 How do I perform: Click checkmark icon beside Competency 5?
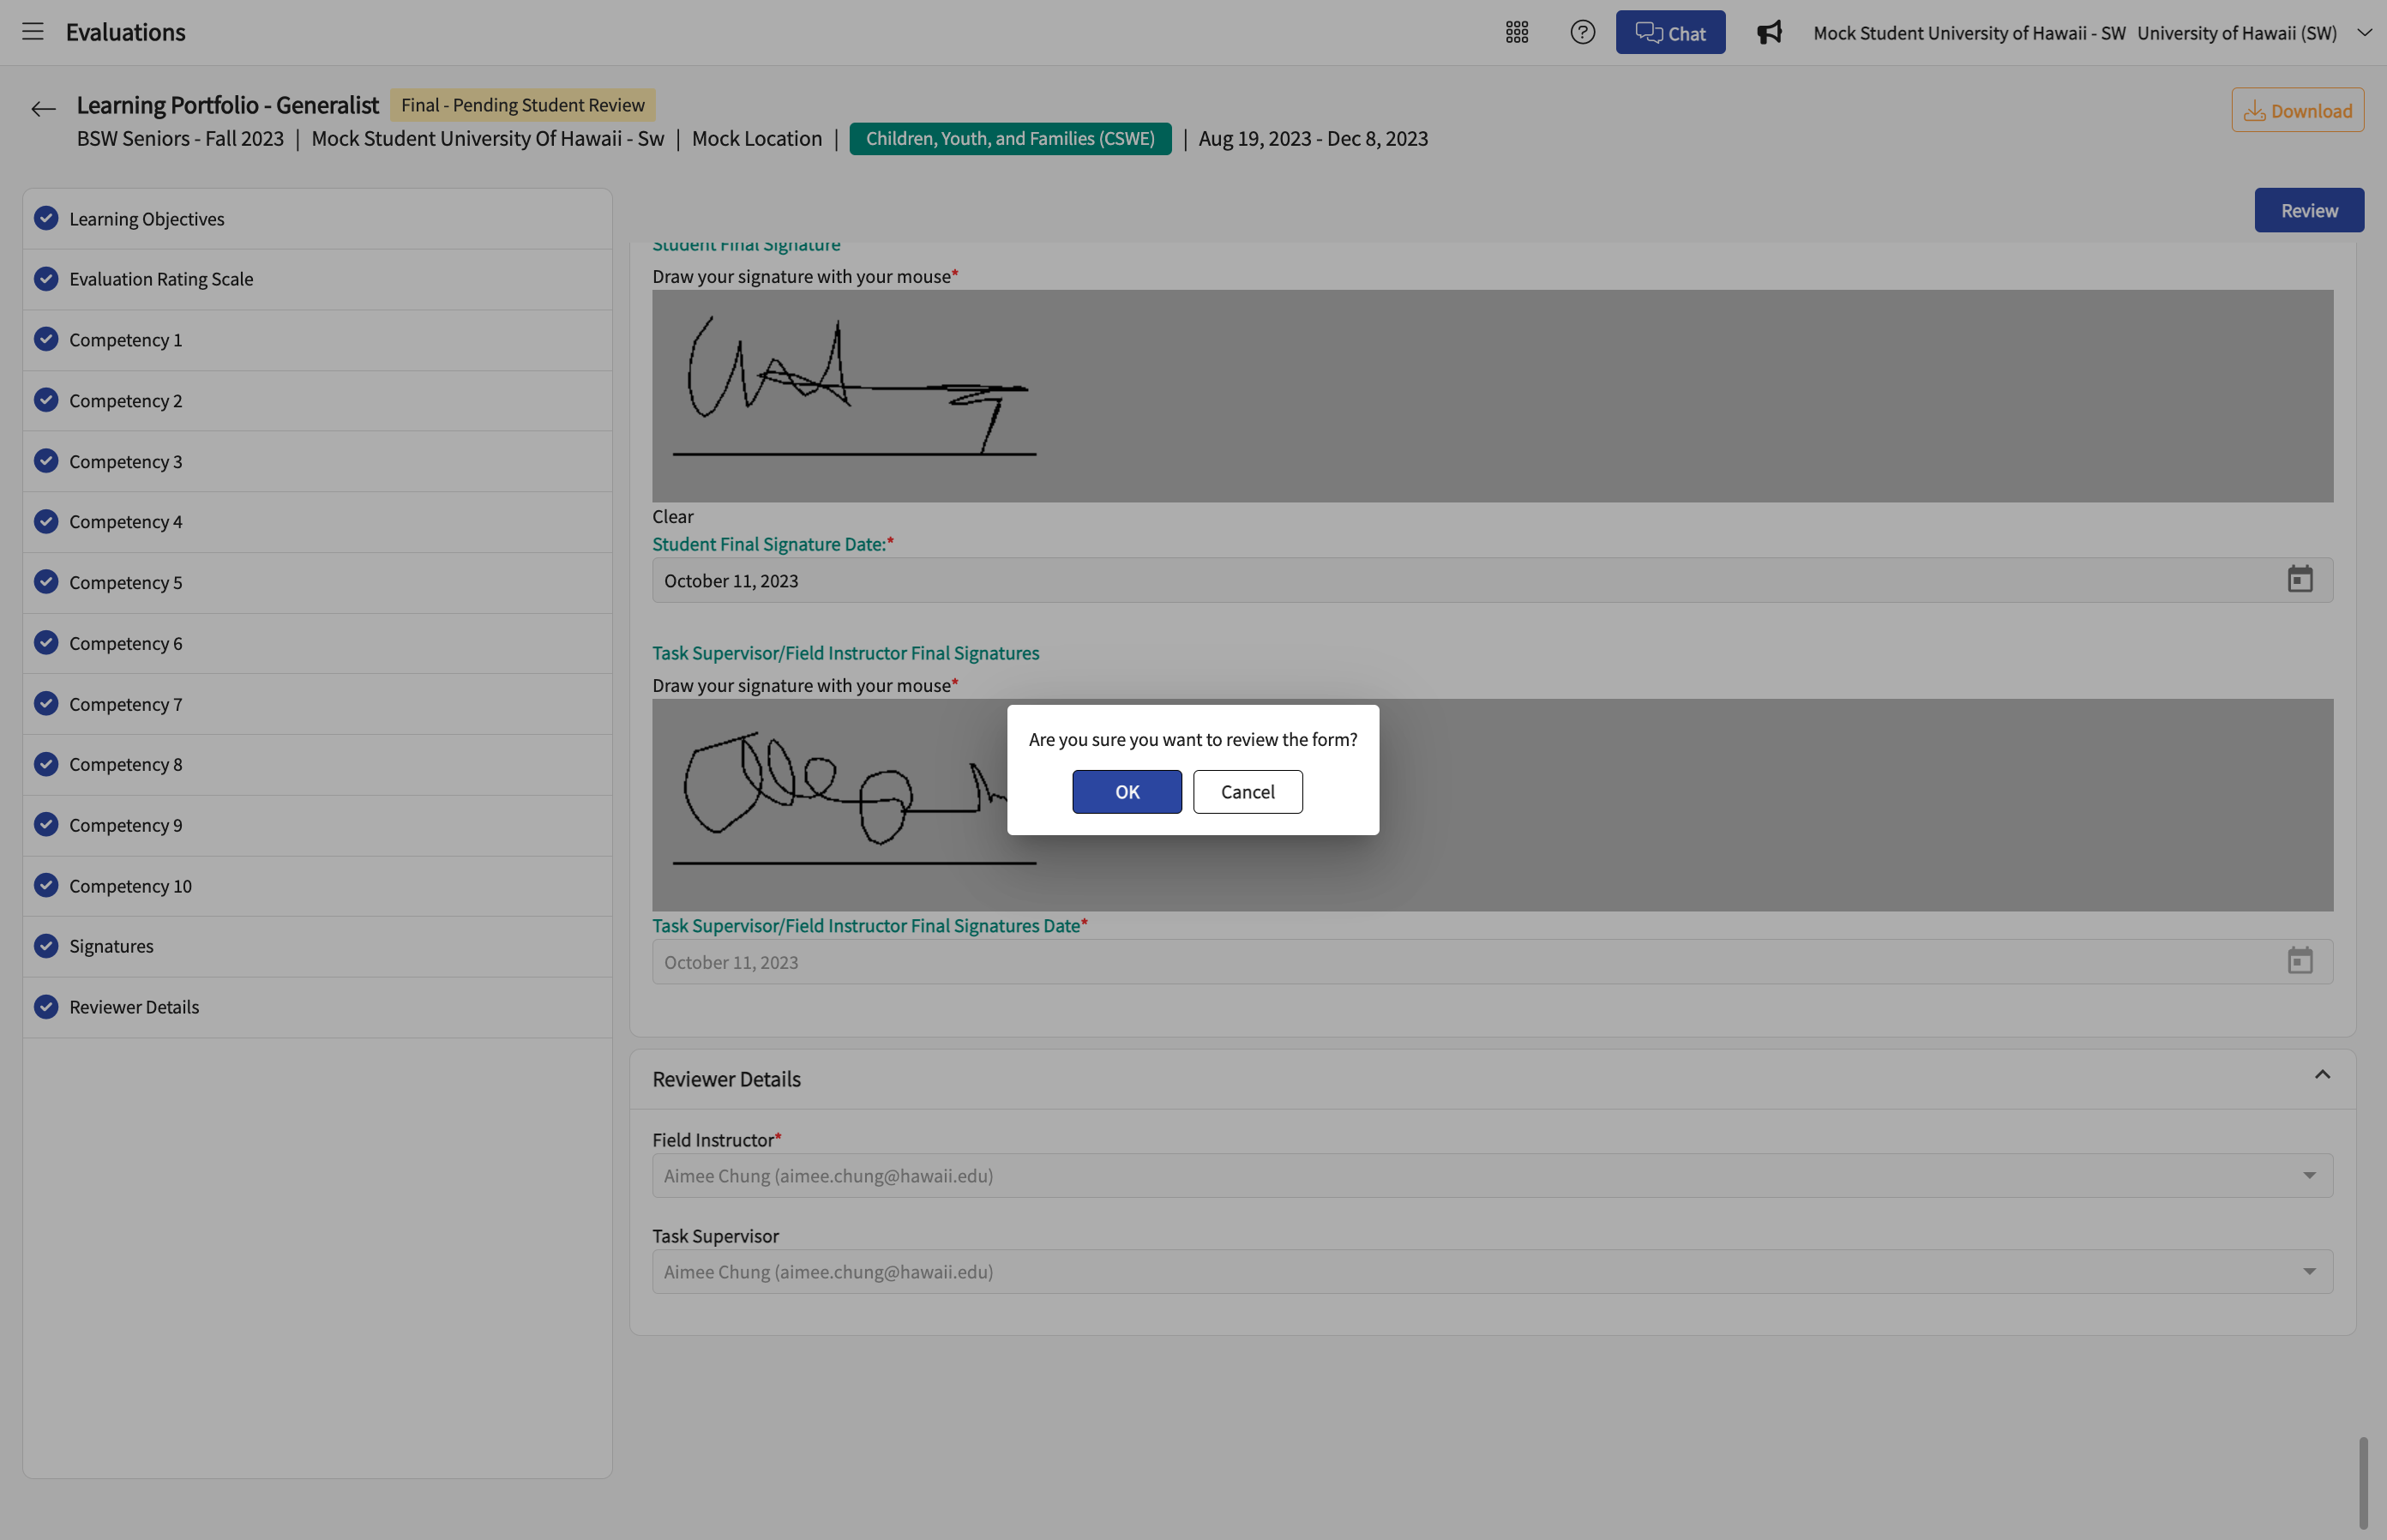pos(46,582)
